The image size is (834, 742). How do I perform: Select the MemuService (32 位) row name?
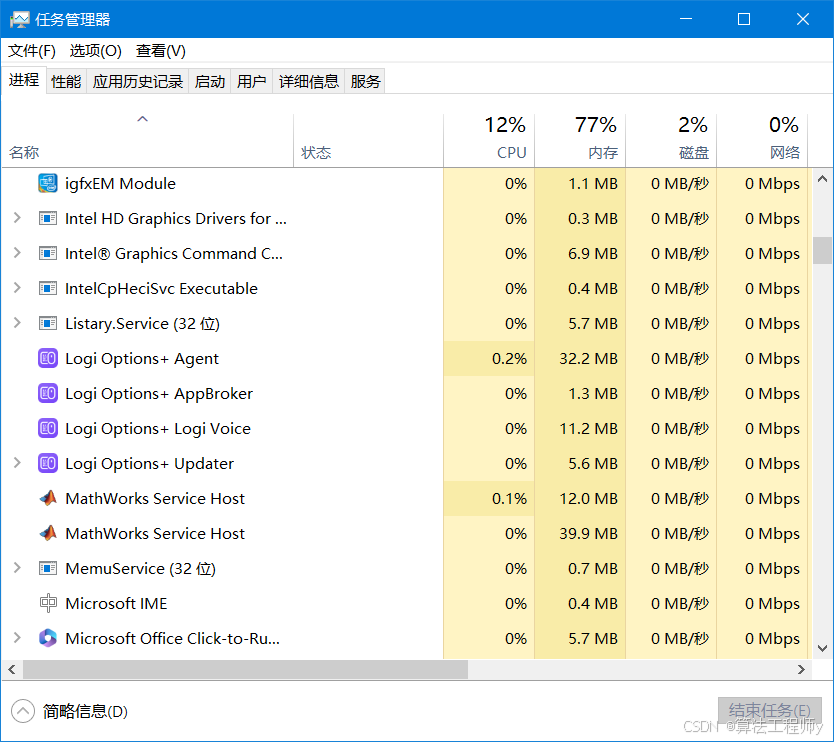pos(140,569)
